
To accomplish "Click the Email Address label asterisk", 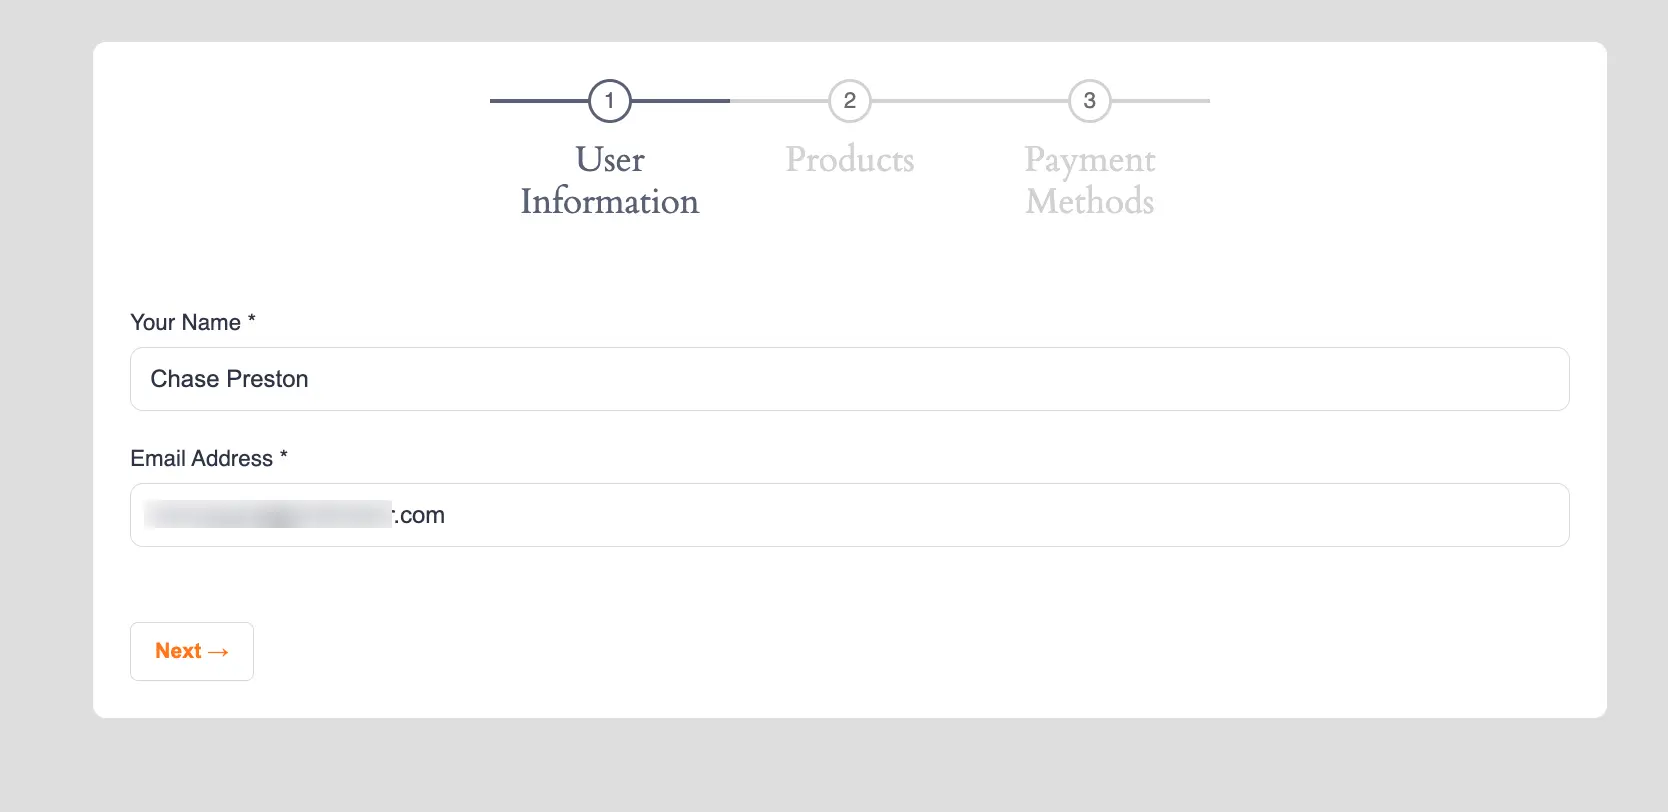I will [x=283, y=457].
